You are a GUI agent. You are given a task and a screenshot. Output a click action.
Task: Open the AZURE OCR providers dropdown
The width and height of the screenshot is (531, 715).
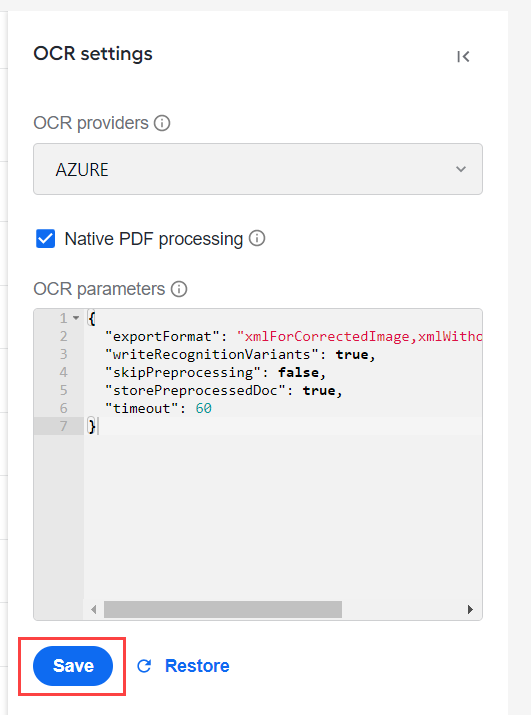258,169
